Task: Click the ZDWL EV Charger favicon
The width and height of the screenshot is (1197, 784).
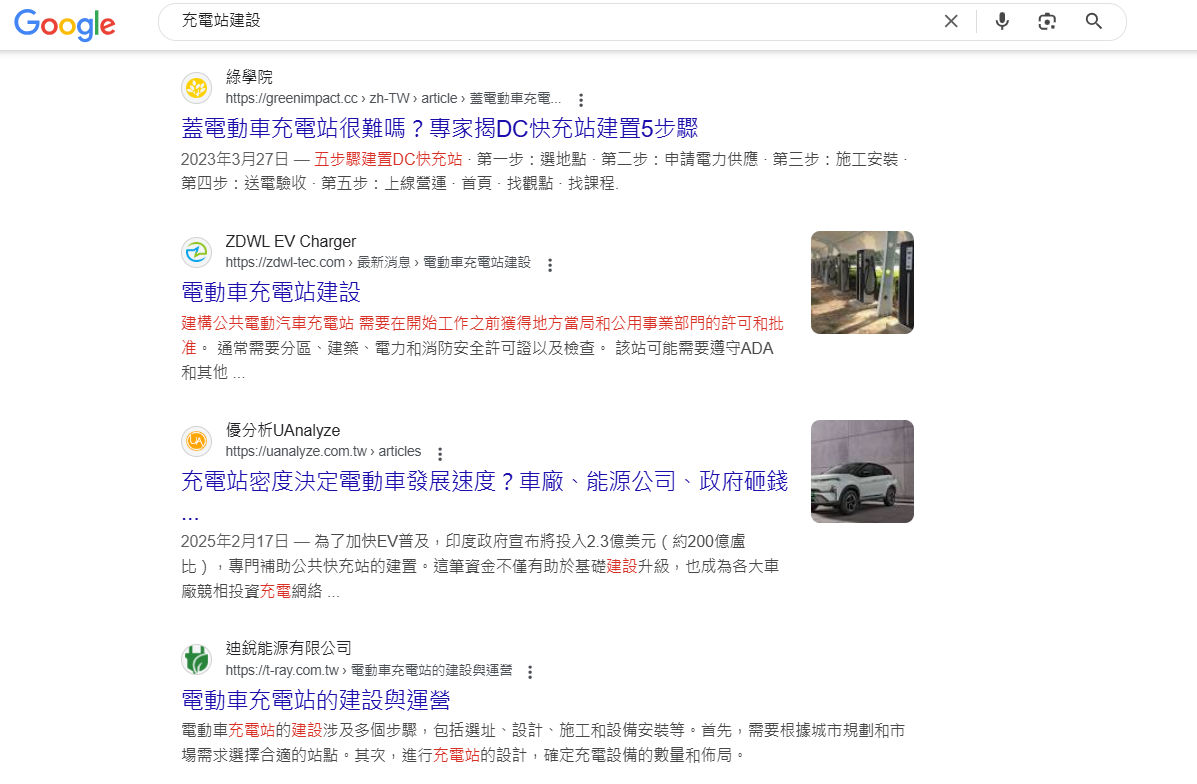Action: (x=197, y=252)
